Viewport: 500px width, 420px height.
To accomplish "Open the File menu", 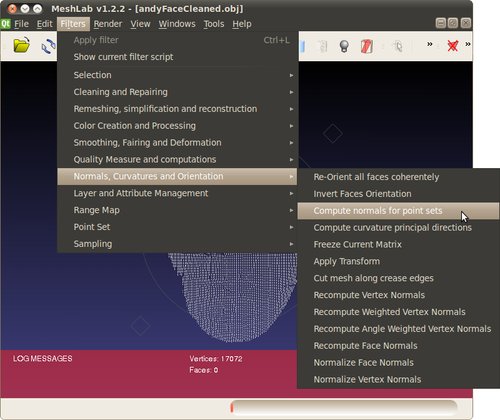I will pyautogui.click(x=21, y=24).
